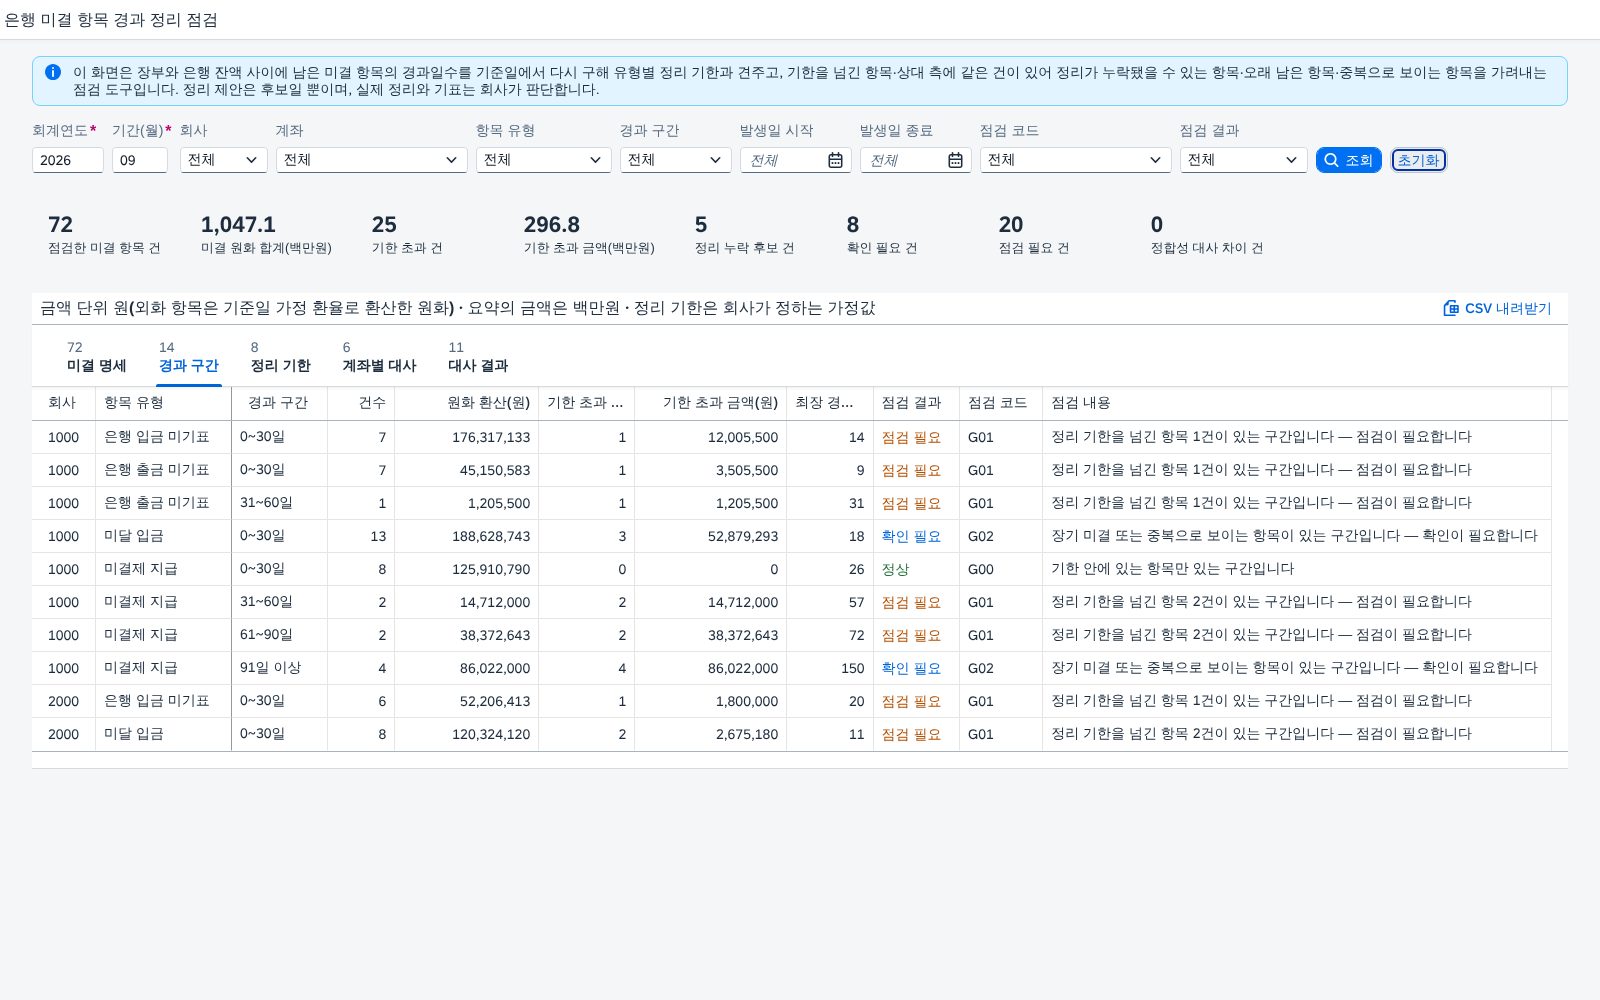The height and width of the screenshot is (1000, 1600).
Task: Open the 대사 결과 tab
Action: point(478,357)
